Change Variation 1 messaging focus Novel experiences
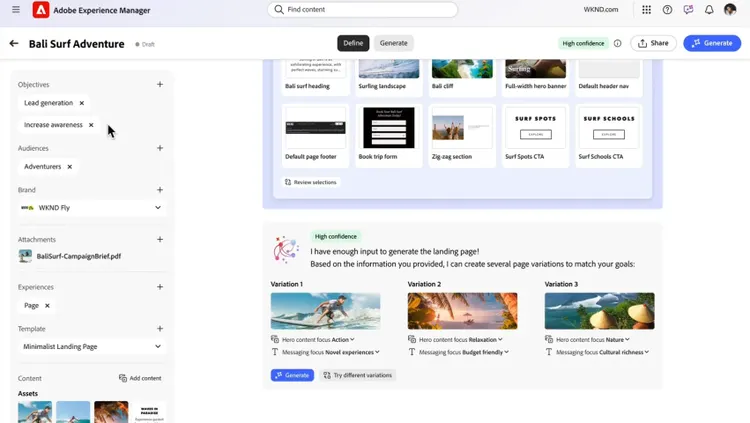This screenshot has height=423, width=750. coord(355,352)
